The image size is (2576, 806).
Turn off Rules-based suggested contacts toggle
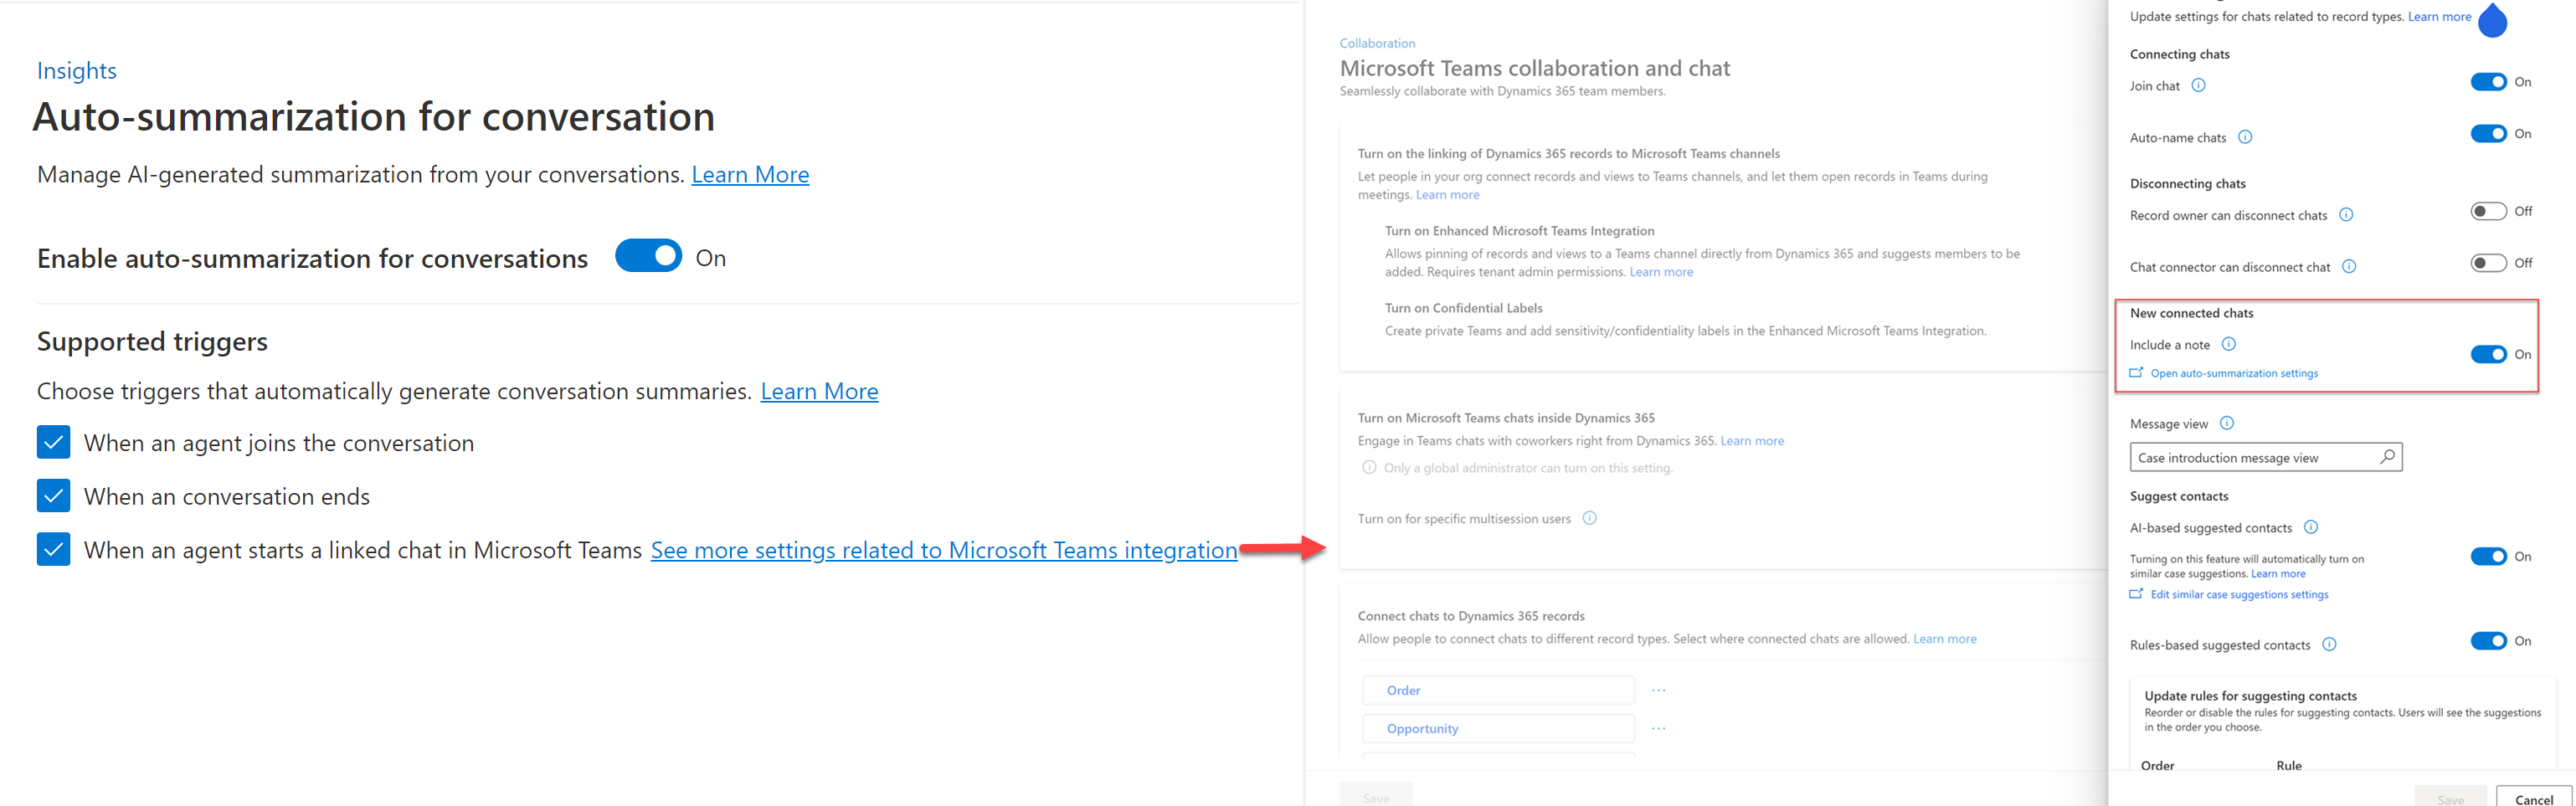tap(2488, 641)
